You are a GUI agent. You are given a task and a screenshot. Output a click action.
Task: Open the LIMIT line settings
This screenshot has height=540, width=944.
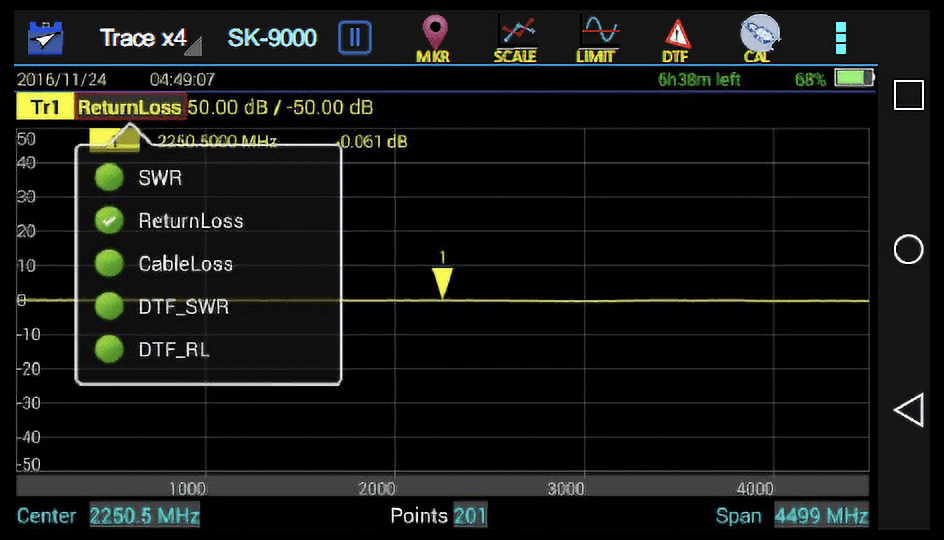596,40
